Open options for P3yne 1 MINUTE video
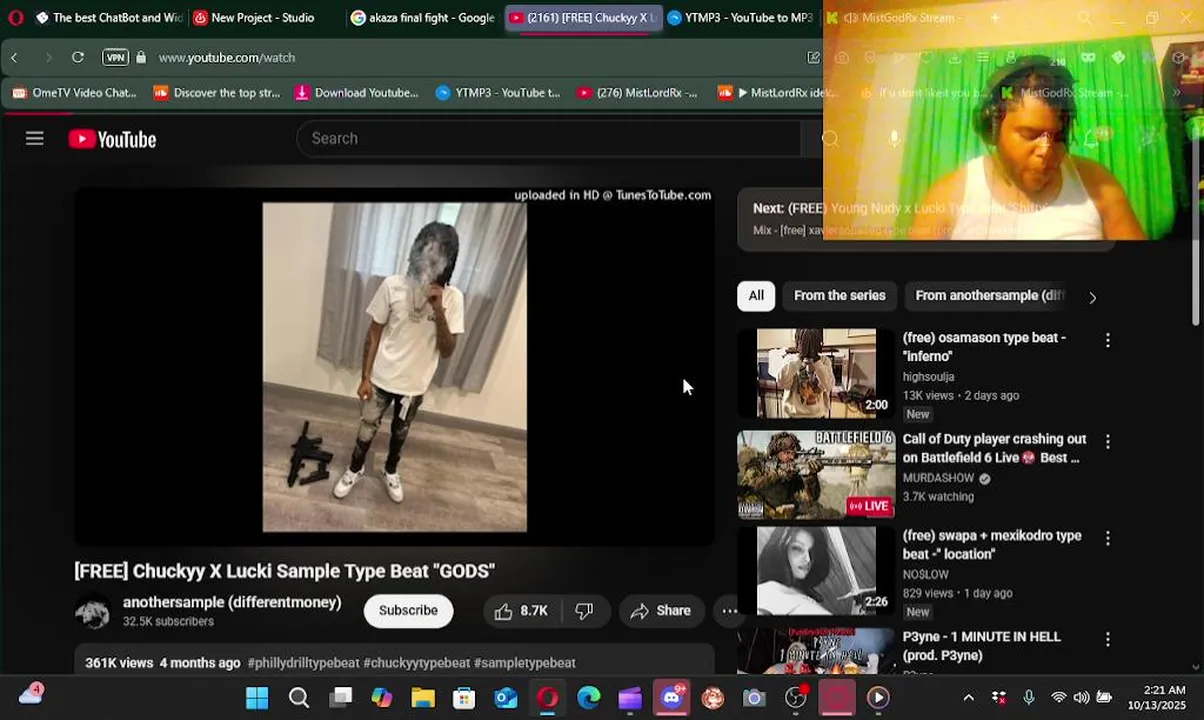1204x720 pixels. pos(1107,638)
